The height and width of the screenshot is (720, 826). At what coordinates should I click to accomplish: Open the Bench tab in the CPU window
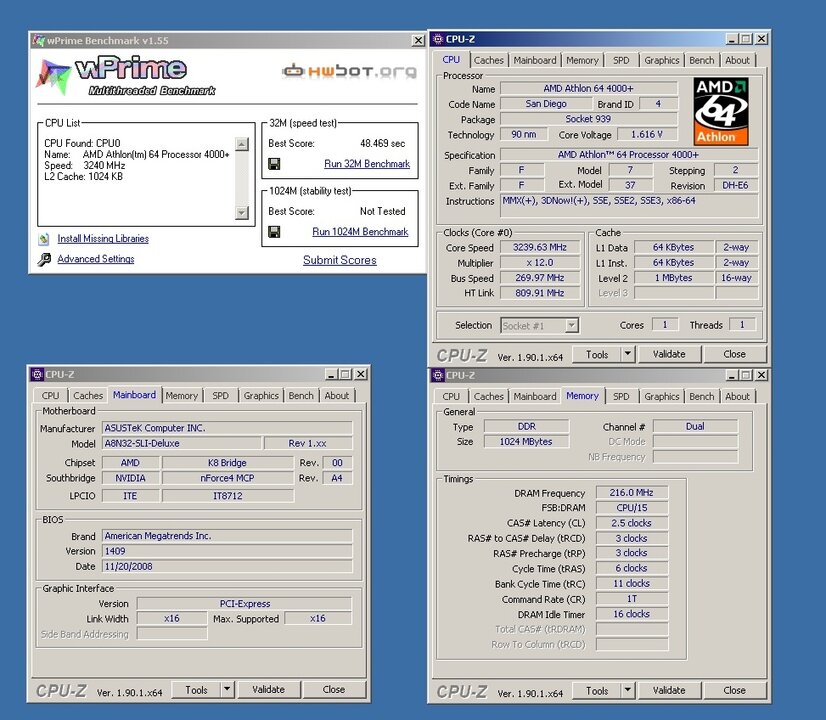tap(702, 60)
